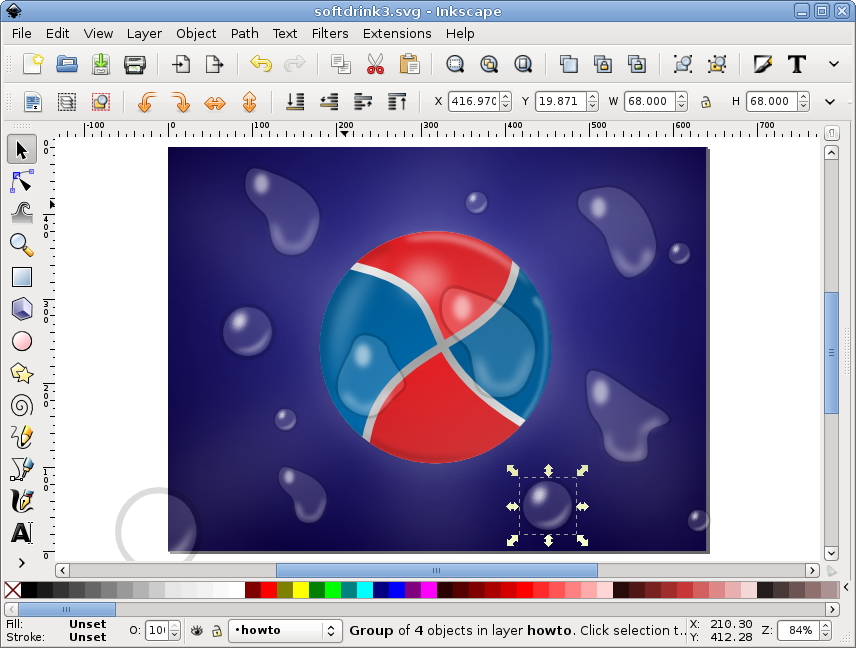
Task: Select the Ellipse circle tool
Action: click(22, 341)
